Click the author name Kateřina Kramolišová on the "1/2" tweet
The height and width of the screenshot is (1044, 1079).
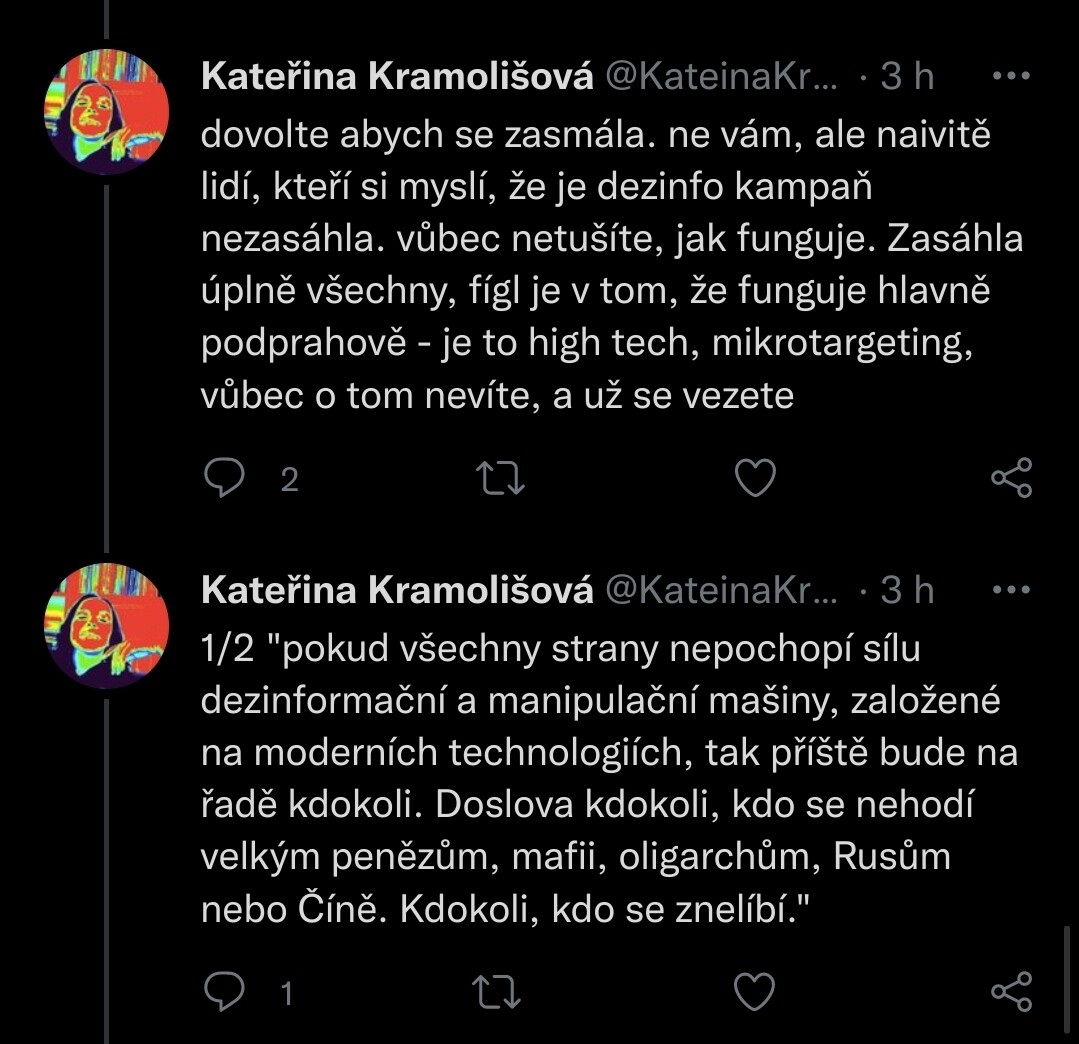point(397,590)
